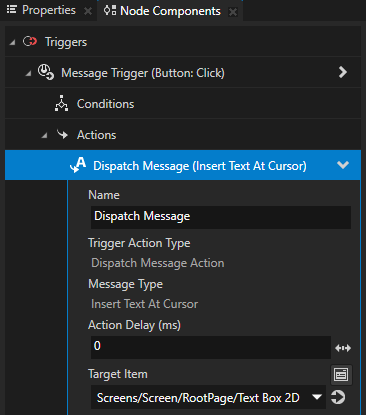Screen dimensions: 366x415
Task: Select Message Trigger (Button: Click) row
Action: [183, 72]
